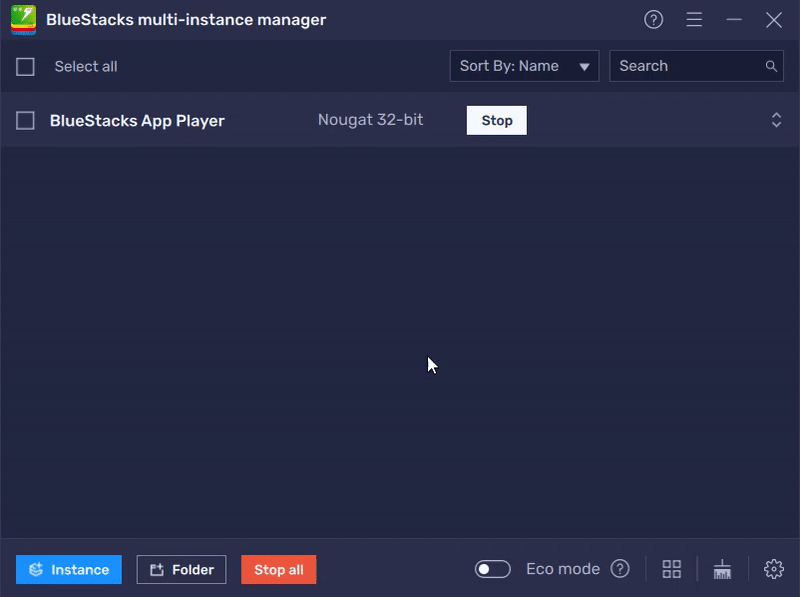This screenshot has width=800, height=597.
Task: Toggle the Eco mode switch
Action: pyautogui.click(x=492, y=569)
